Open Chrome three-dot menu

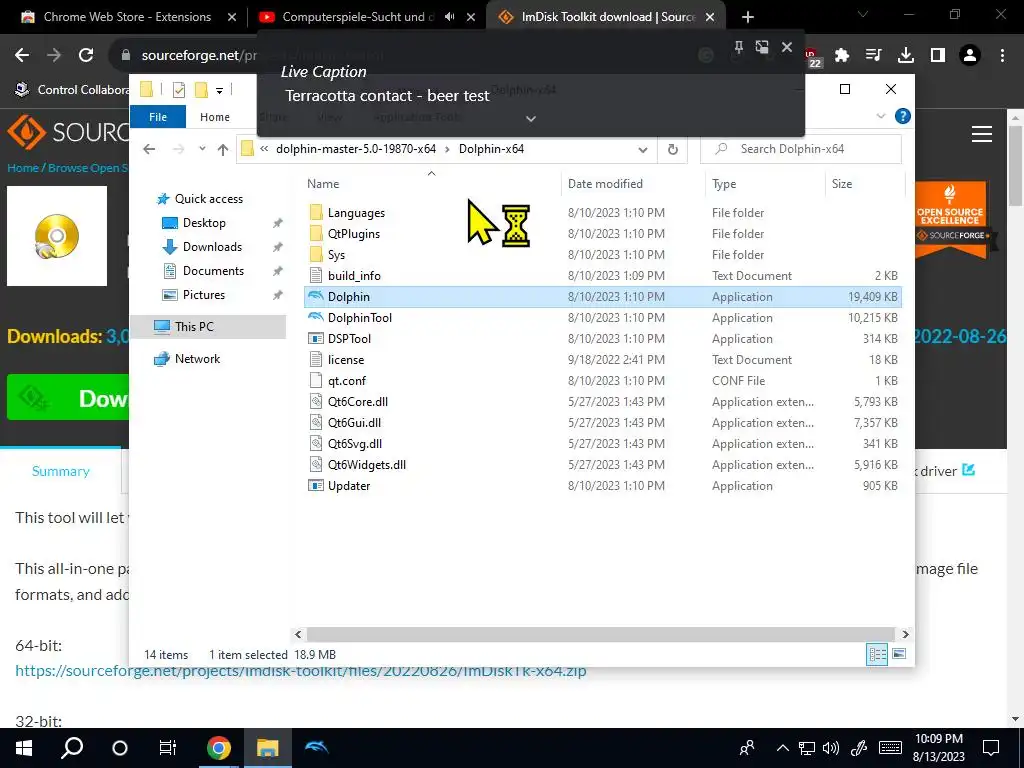(1002, 56)
